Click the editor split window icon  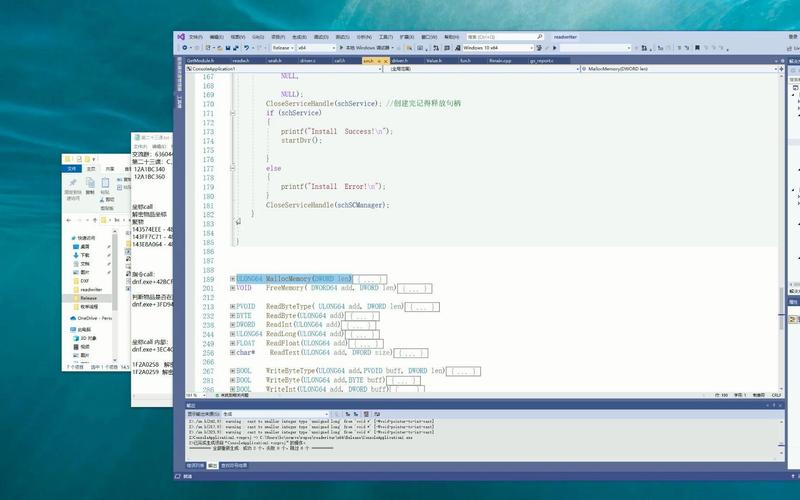781,68
